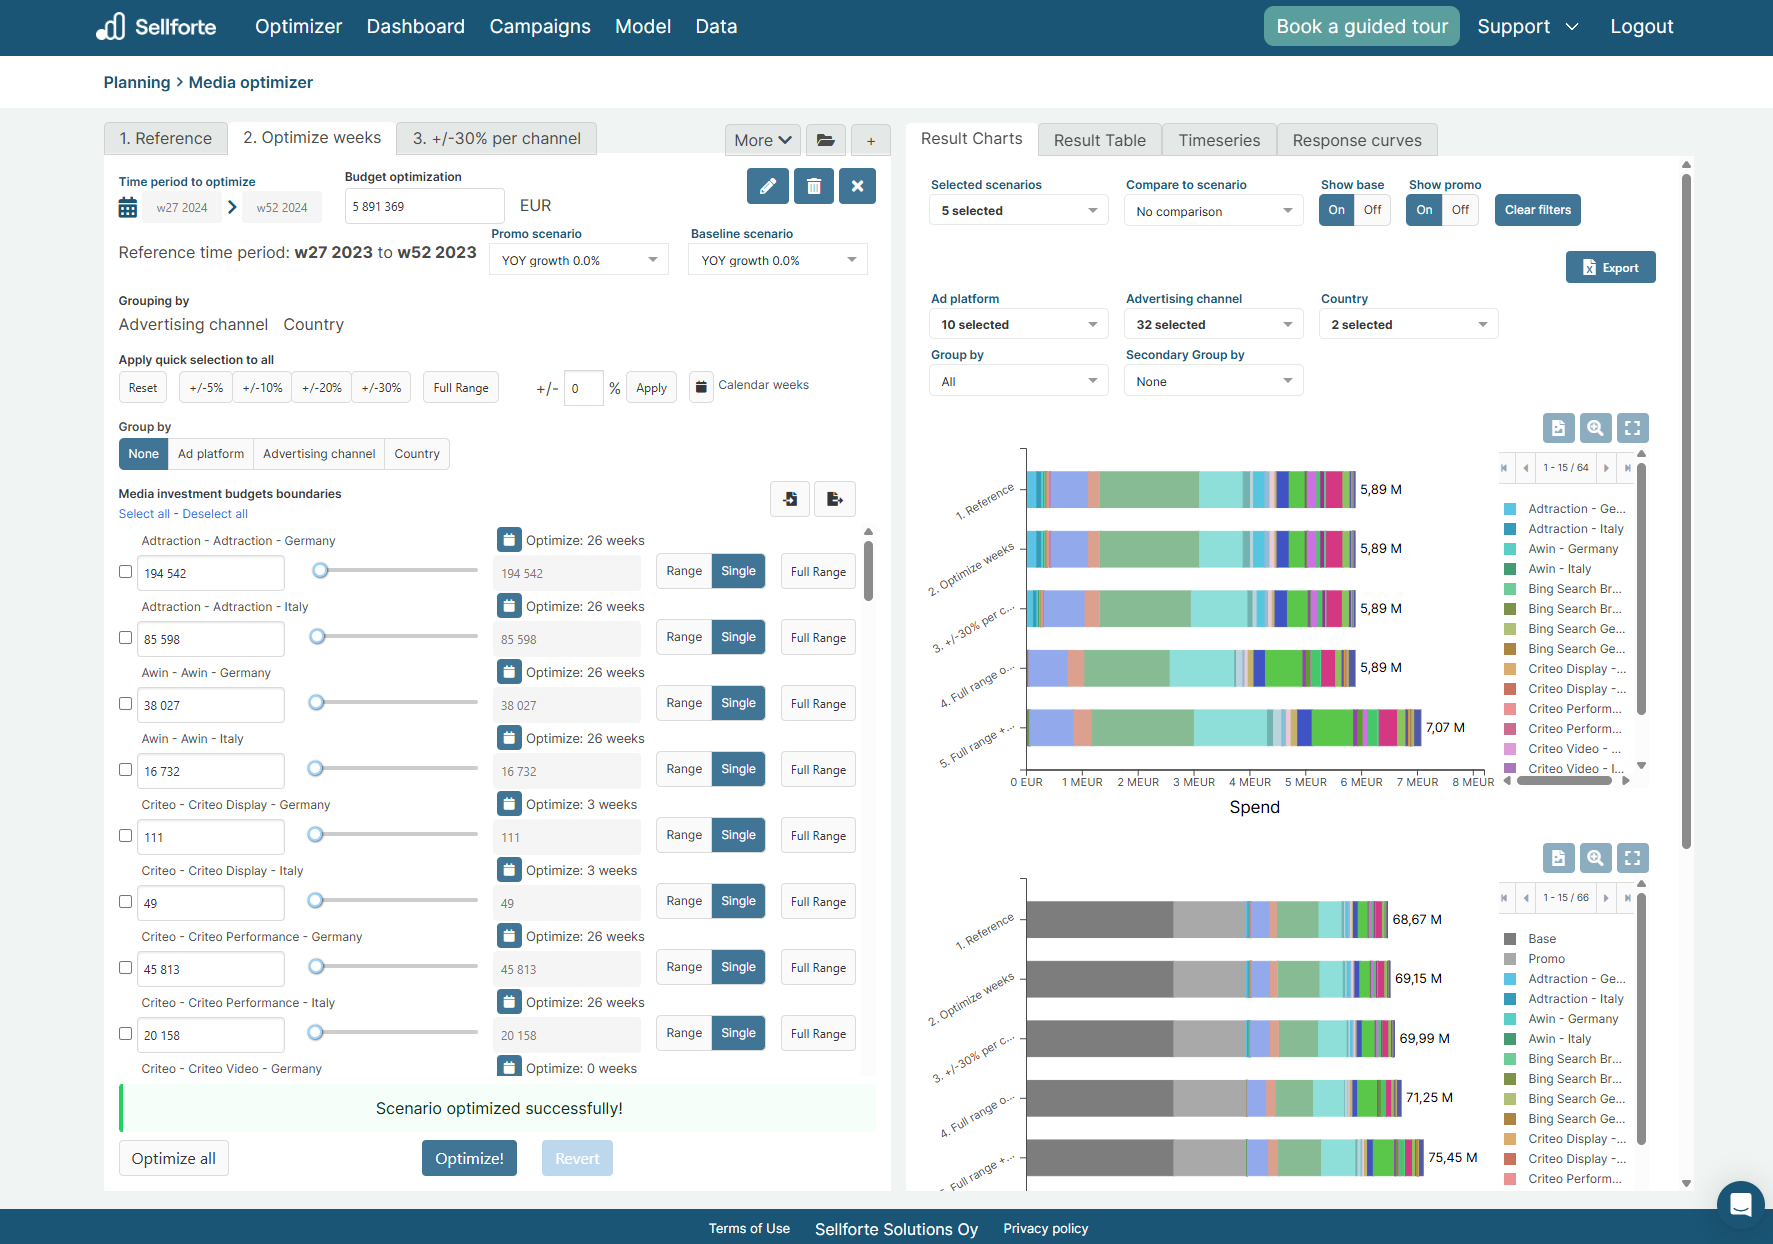Screen dimensions: 1773x1244
Task: Adjust the Awin Germany budget slider
Action: (x=316, y=702)
